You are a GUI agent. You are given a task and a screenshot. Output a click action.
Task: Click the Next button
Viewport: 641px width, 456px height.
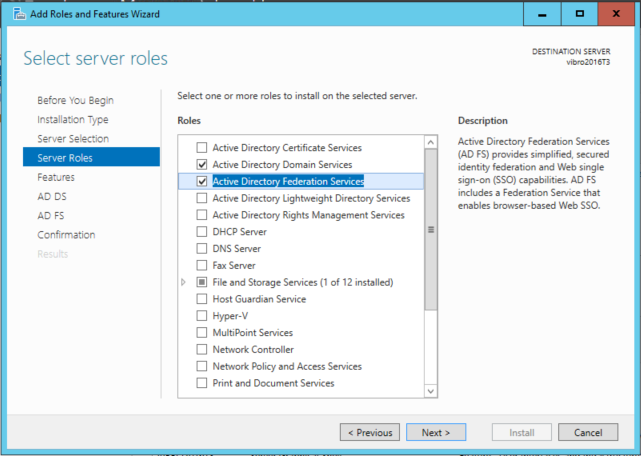[436, 432]
